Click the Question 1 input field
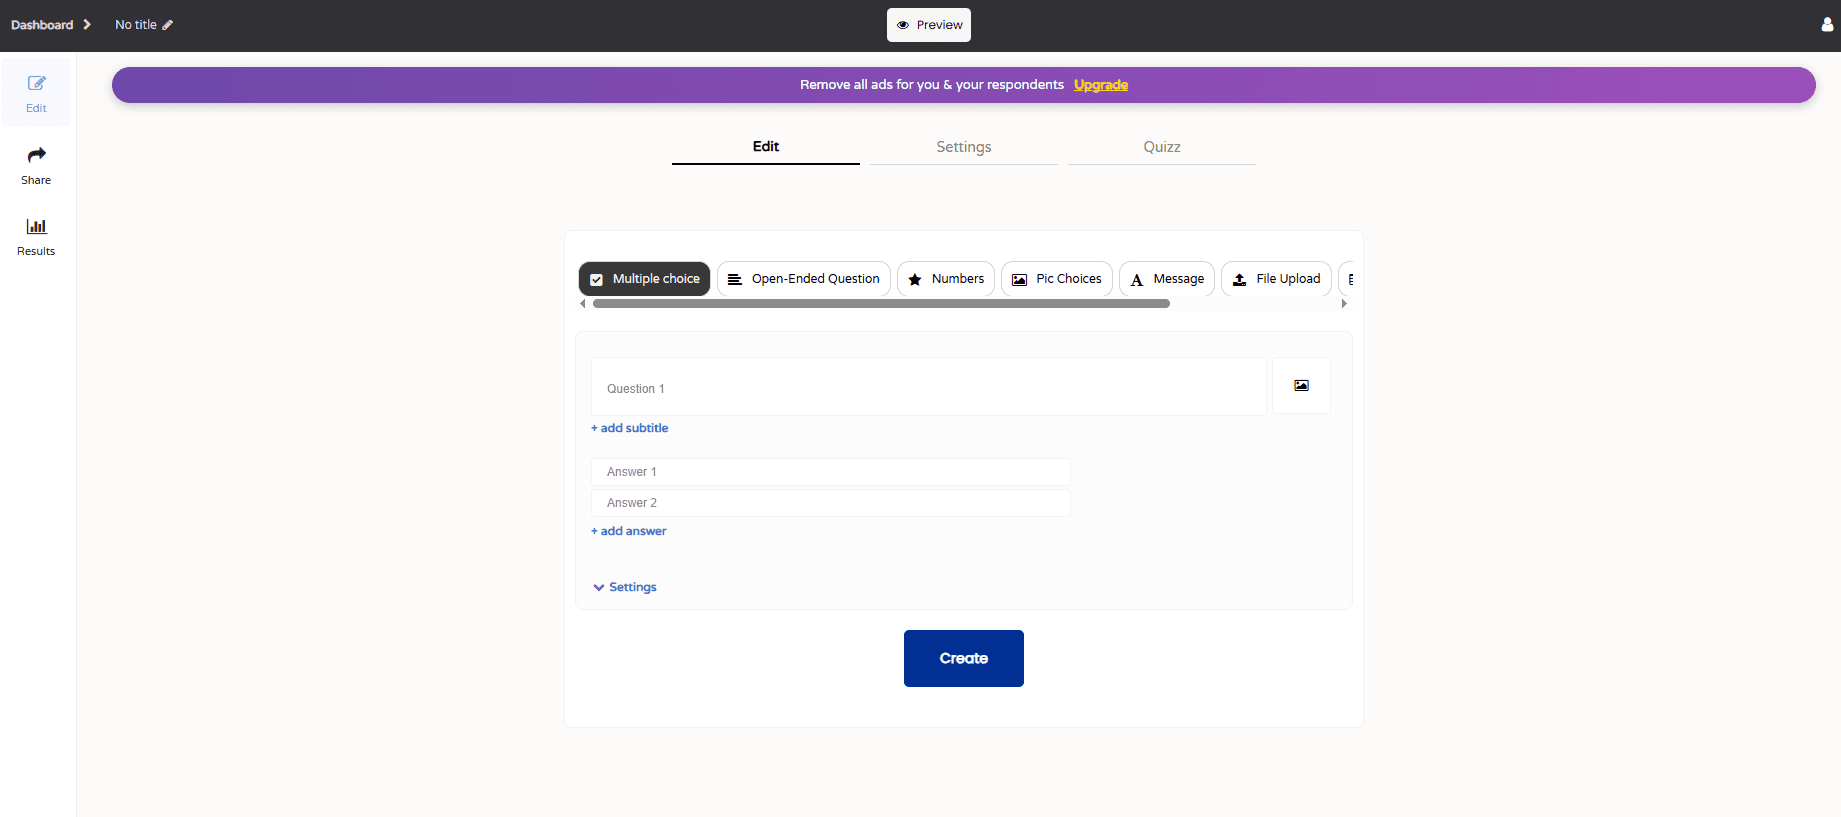1841x817 pixels. [928, 388]
